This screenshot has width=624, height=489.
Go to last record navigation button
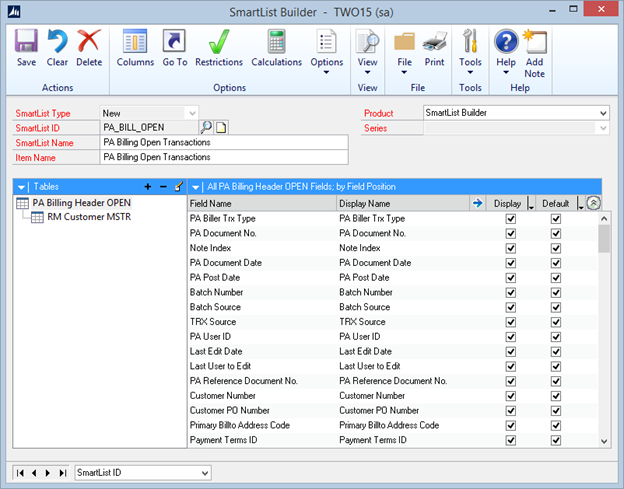[x=62, y=473]
